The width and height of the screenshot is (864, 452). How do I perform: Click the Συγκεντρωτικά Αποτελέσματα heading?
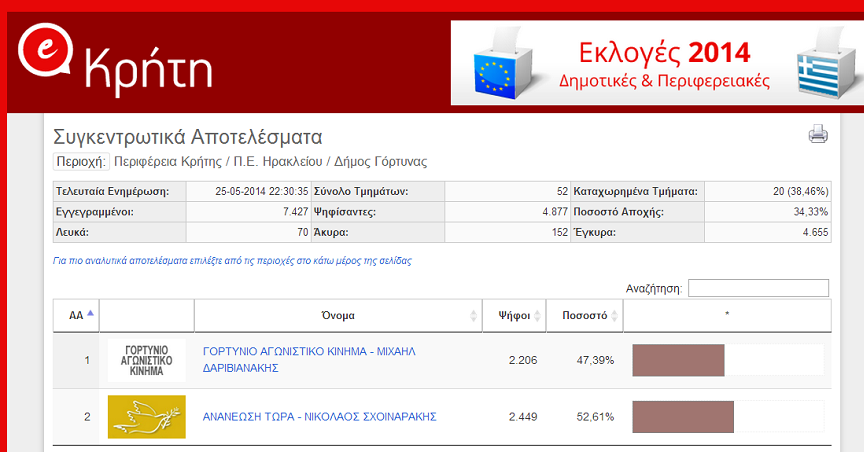pos(187,136)
